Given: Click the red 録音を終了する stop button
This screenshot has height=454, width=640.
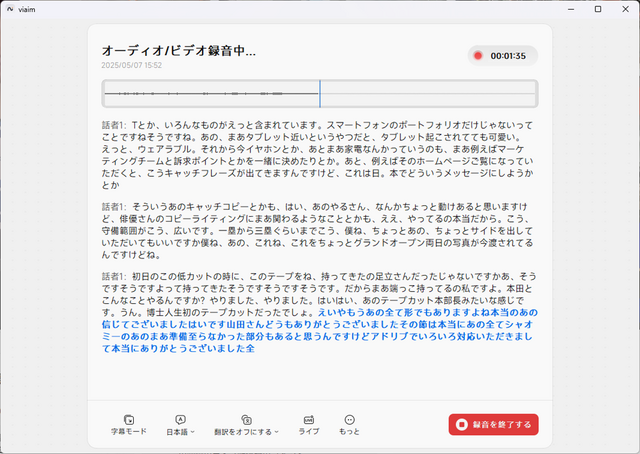Looking at the screenshot, I should [493, 425].
